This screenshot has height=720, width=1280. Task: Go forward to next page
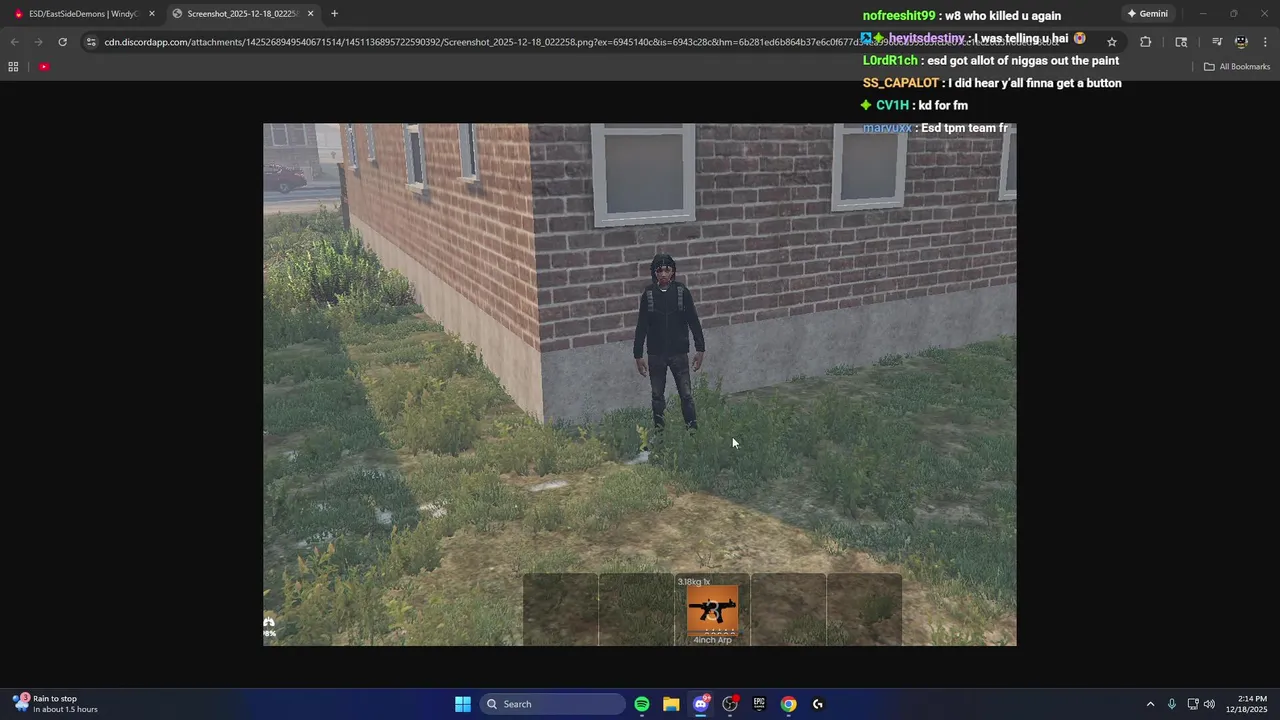pos(38,42)
